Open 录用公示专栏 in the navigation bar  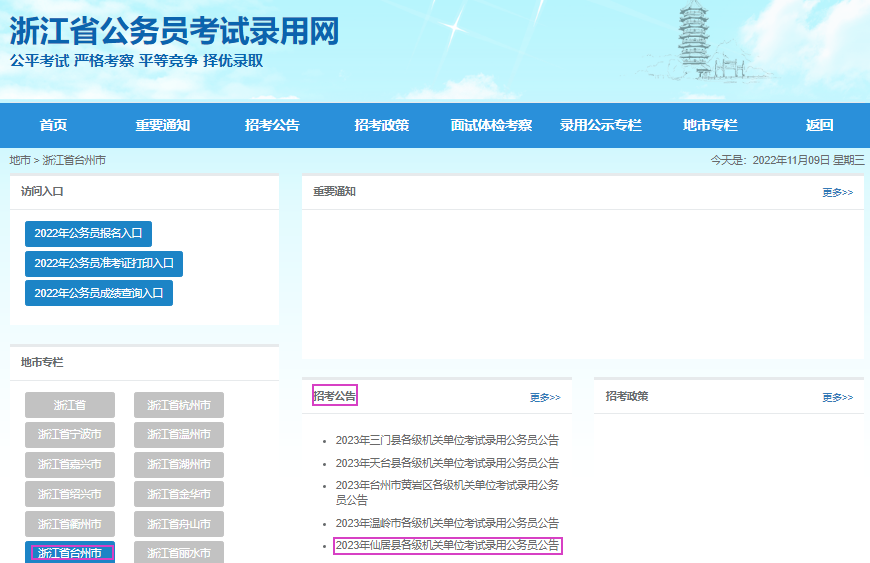click(x=600, y=125)
